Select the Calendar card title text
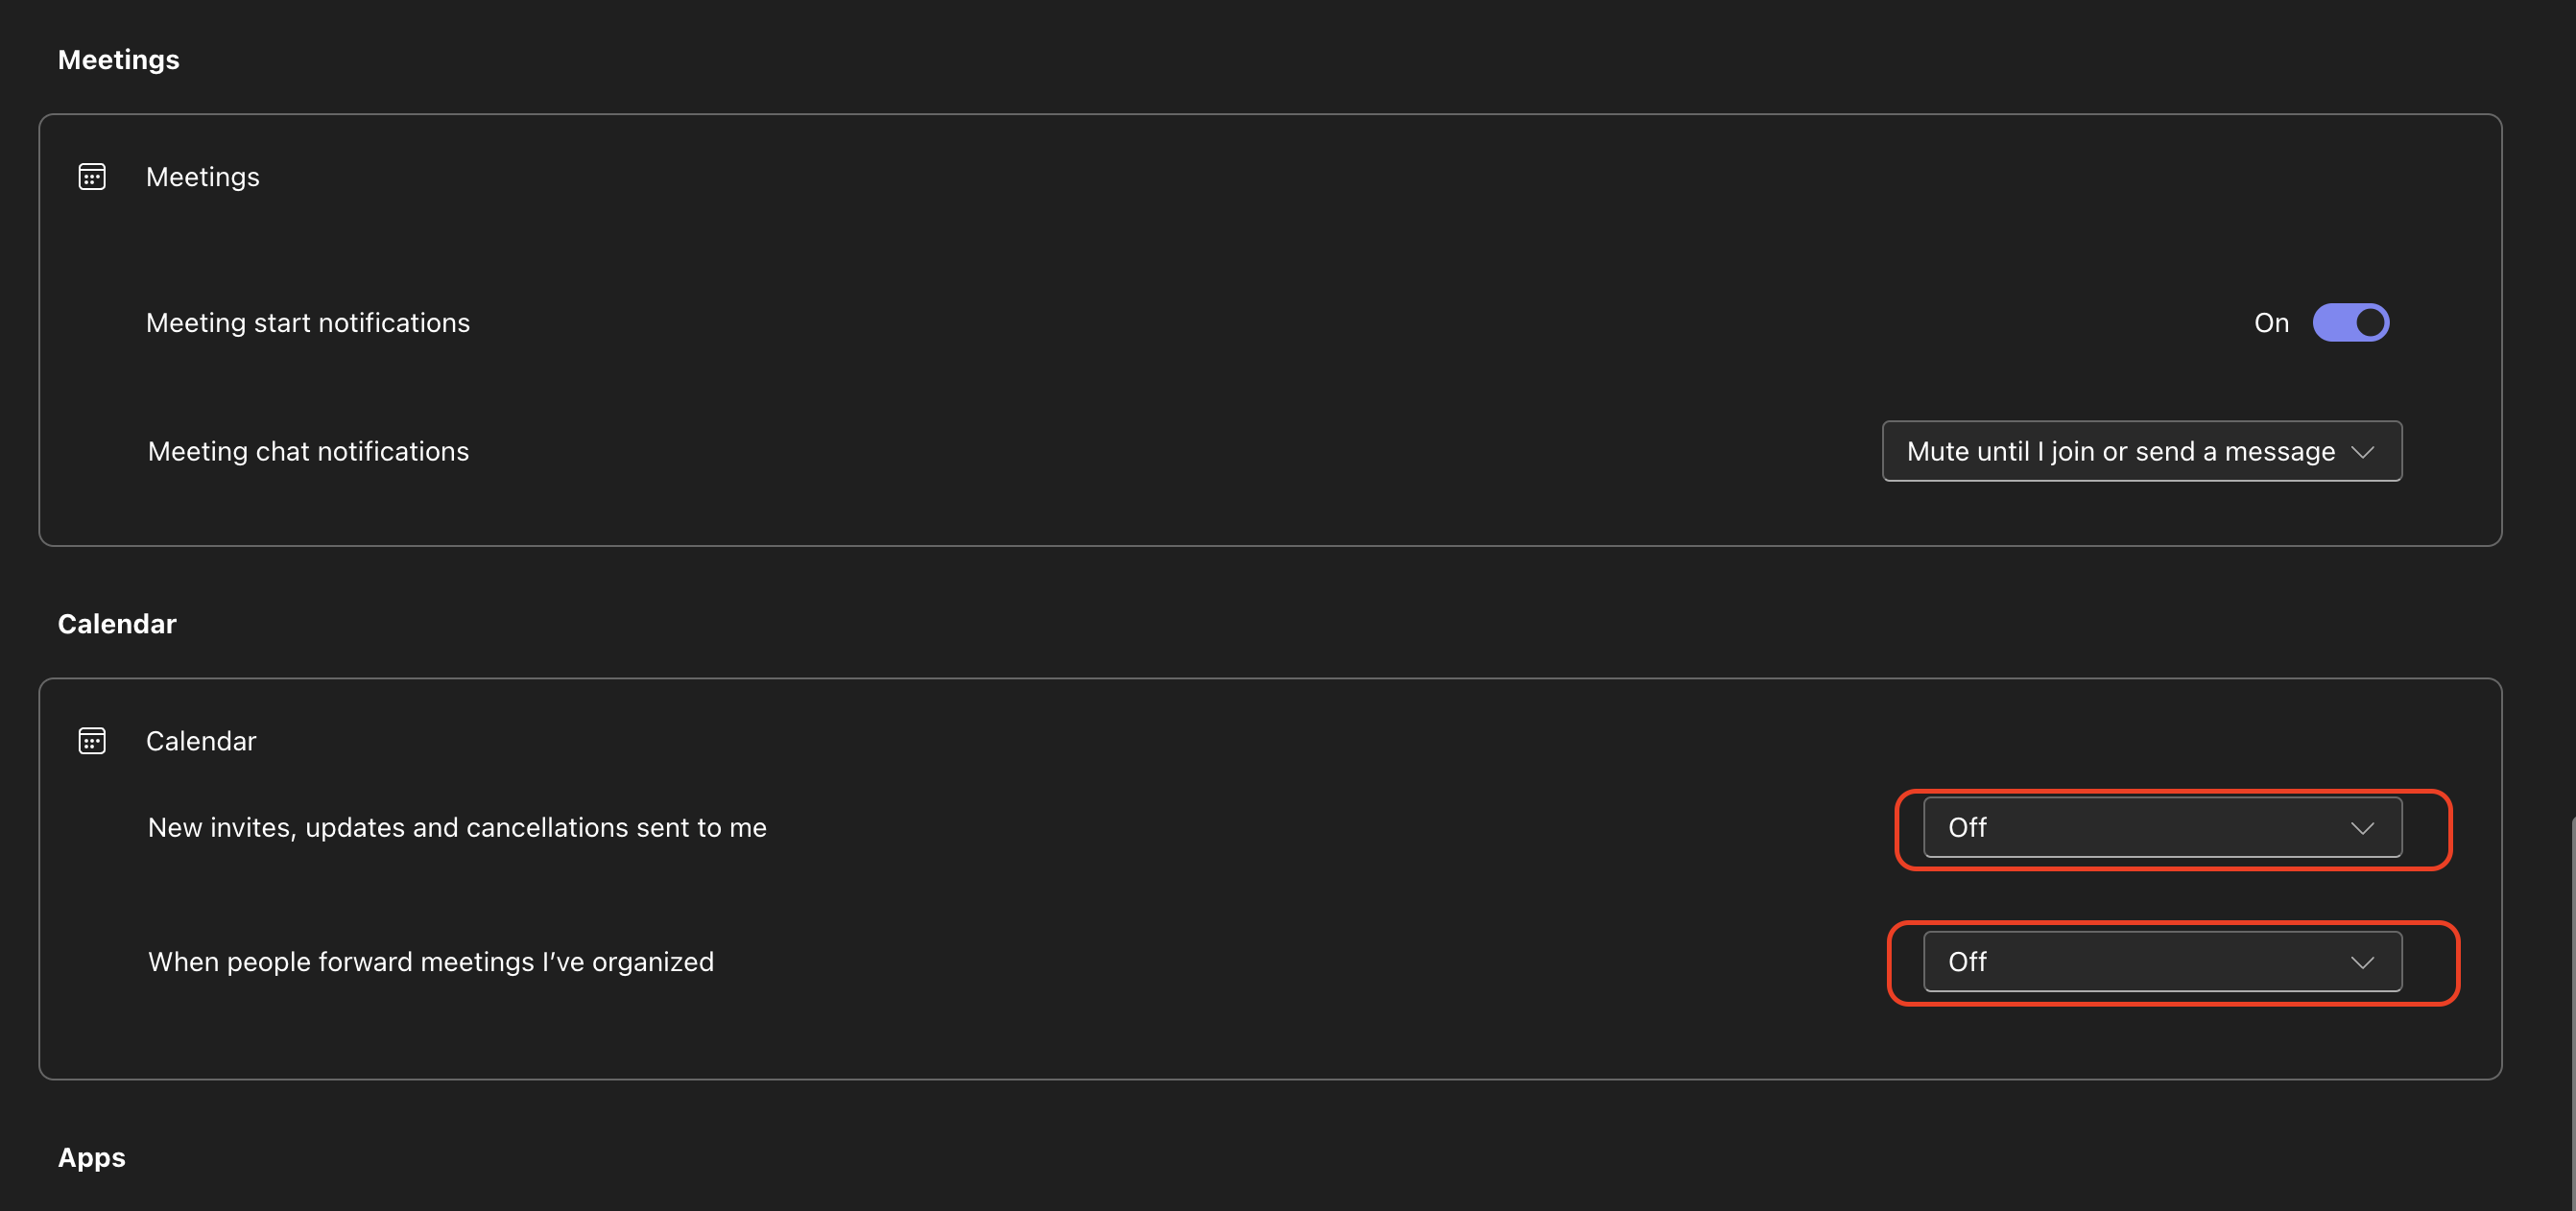The width and height of the screenshot is (2576, 1211). click(201, 741)
